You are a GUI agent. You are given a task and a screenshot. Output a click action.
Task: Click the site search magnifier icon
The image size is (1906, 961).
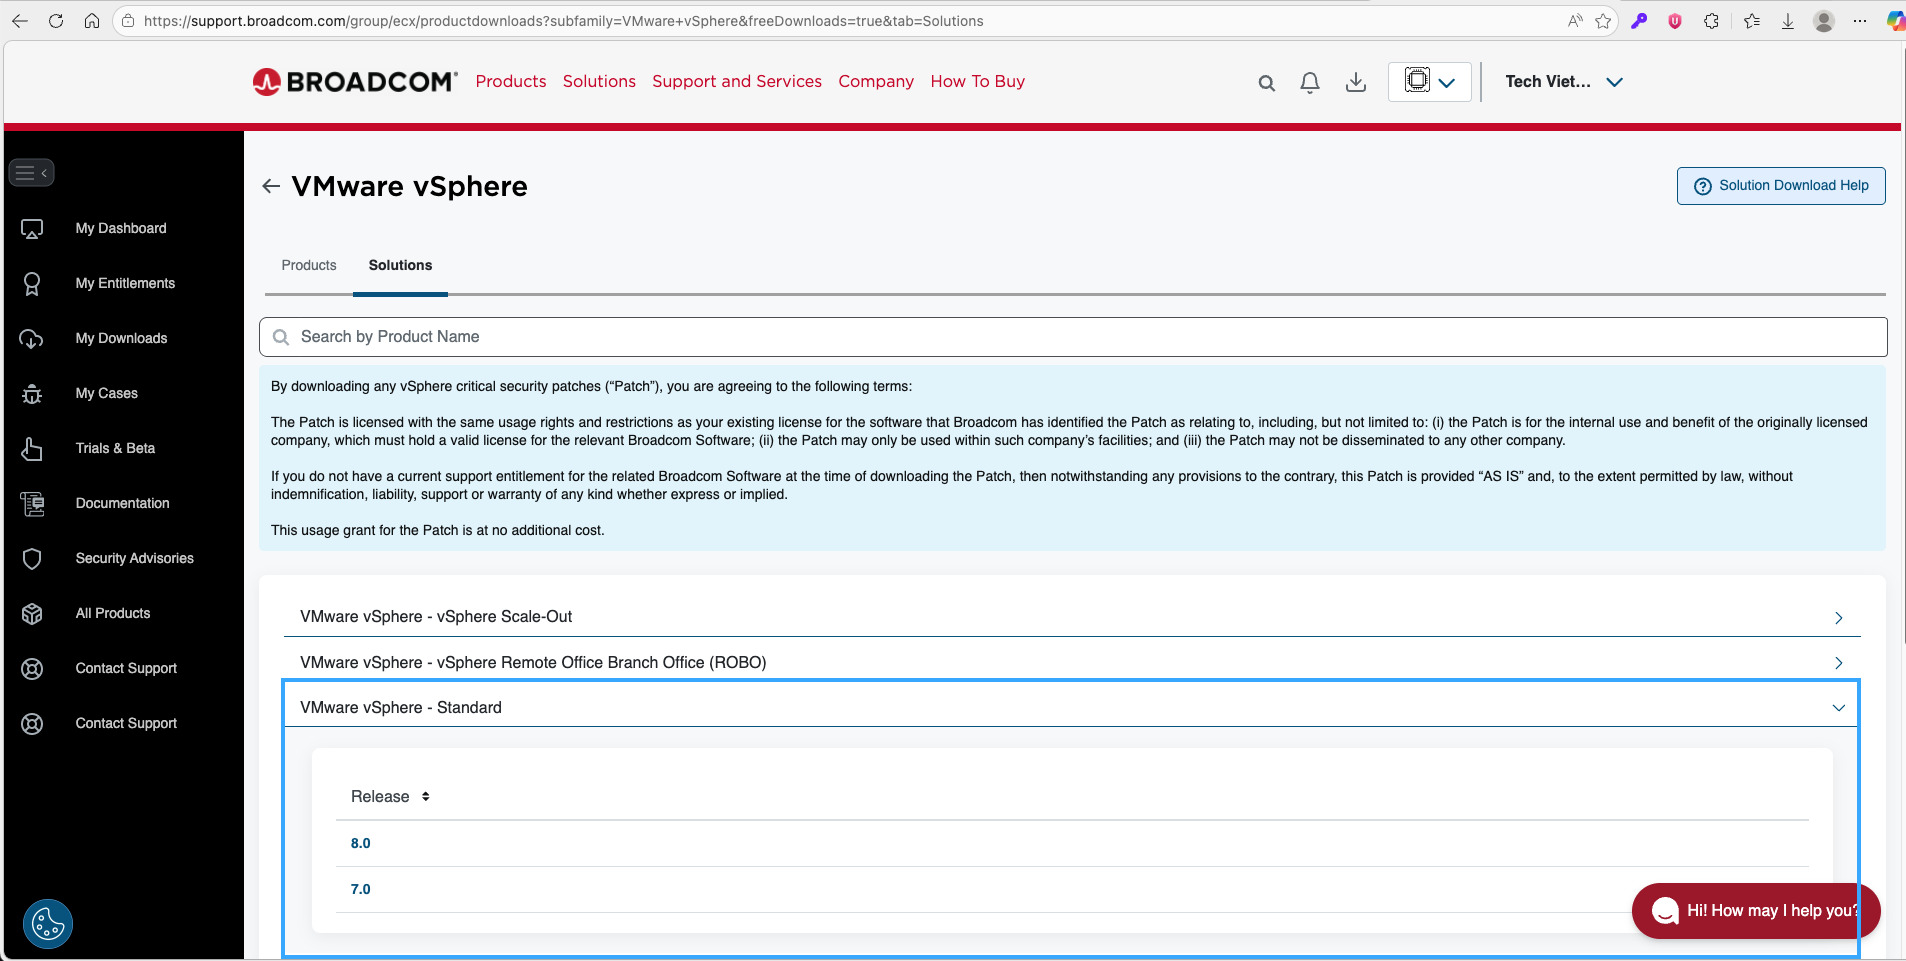1267,83
